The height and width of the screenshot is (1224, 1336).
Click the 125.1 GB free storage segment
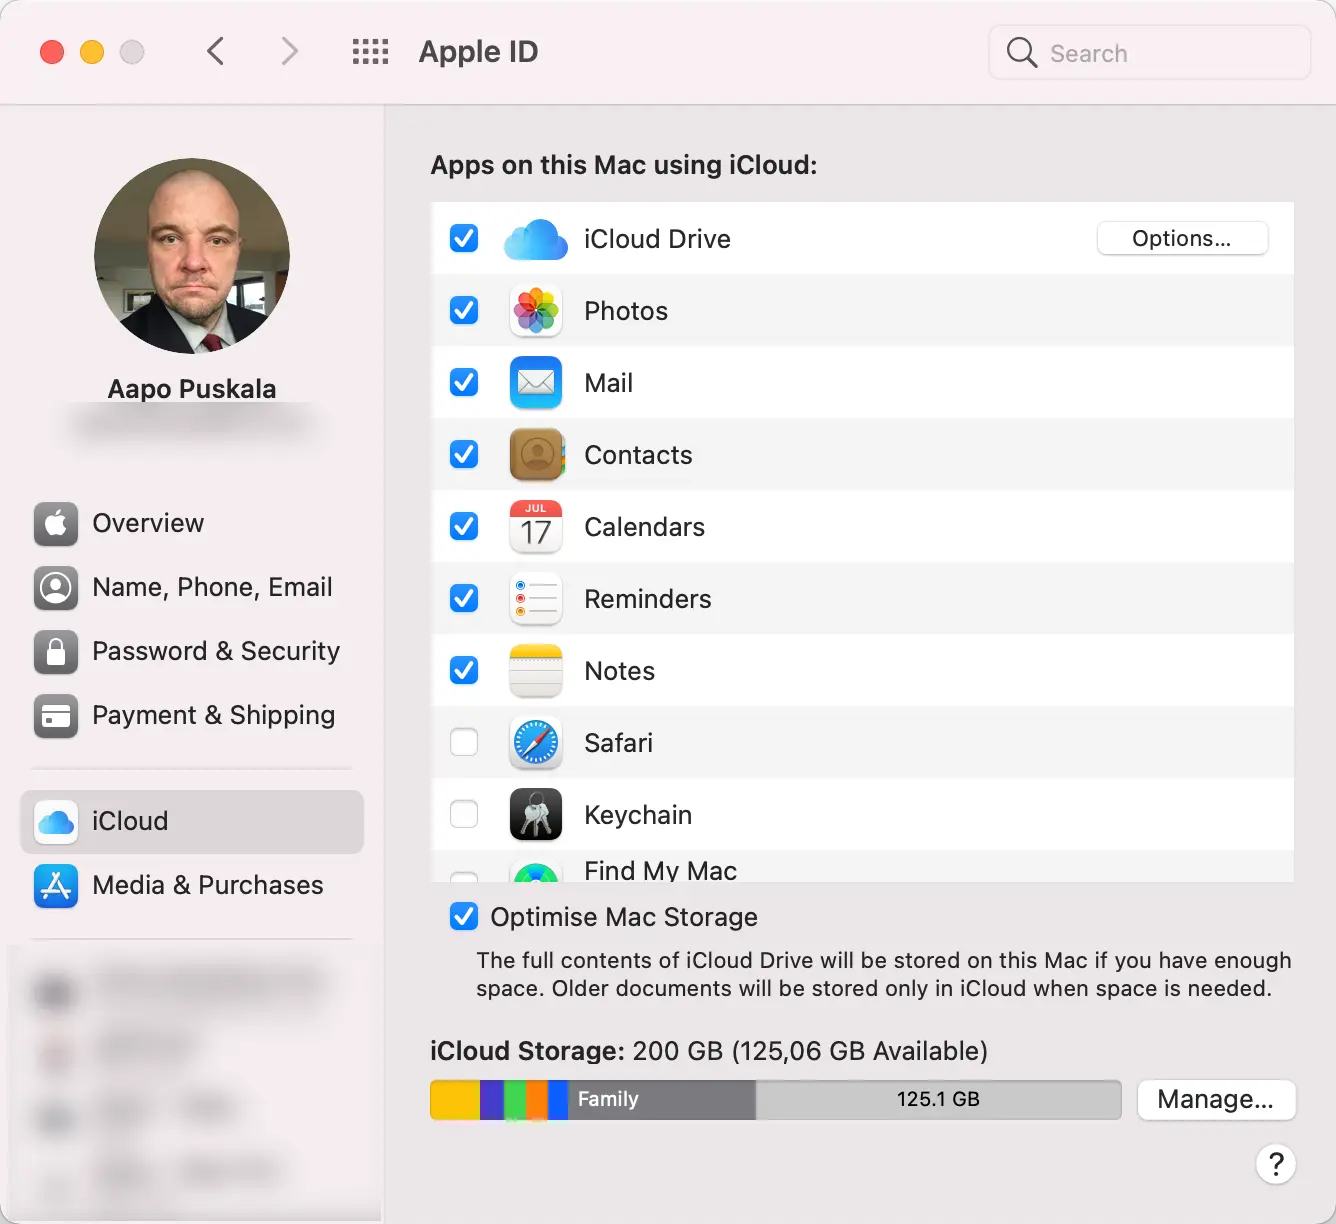938,1100
